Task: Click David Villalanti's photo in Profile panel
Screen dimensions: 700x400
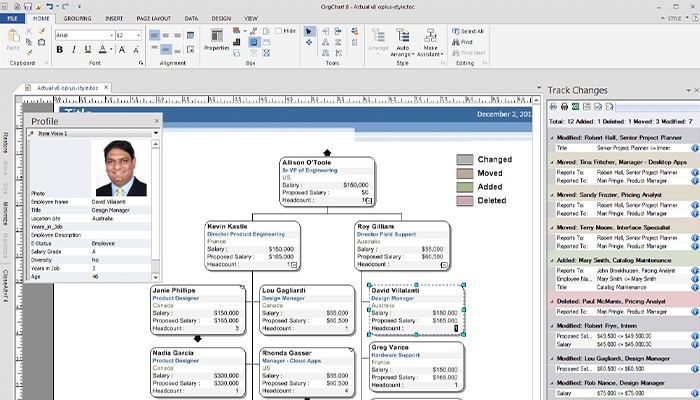Action: point(120,167)
